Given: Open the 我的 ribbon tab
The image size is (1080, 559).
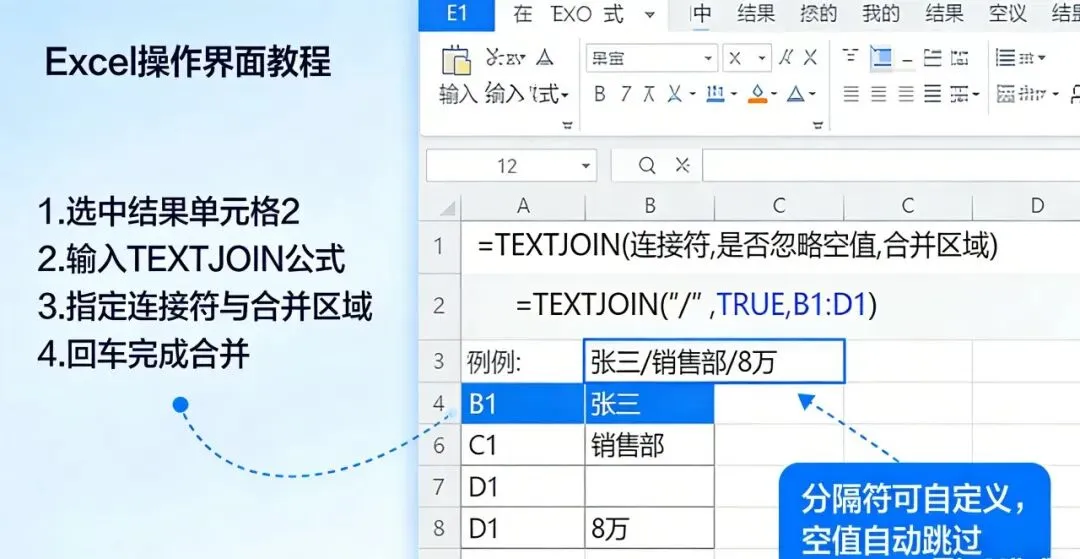Looking at the screenshot, I should [881, 14].
